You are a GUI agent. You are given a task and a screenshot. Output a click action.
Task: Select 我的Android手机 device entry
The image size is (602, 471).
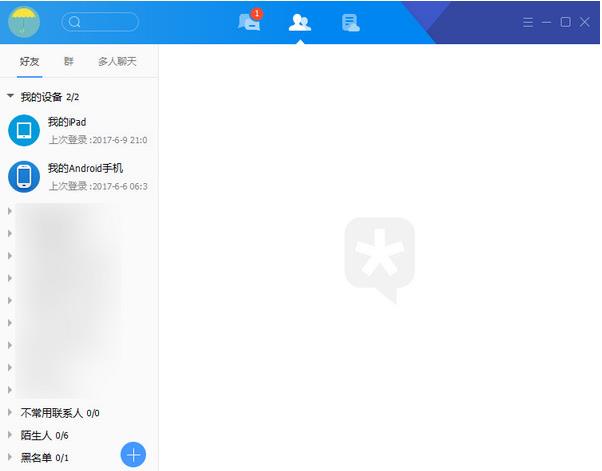(79, 177)
